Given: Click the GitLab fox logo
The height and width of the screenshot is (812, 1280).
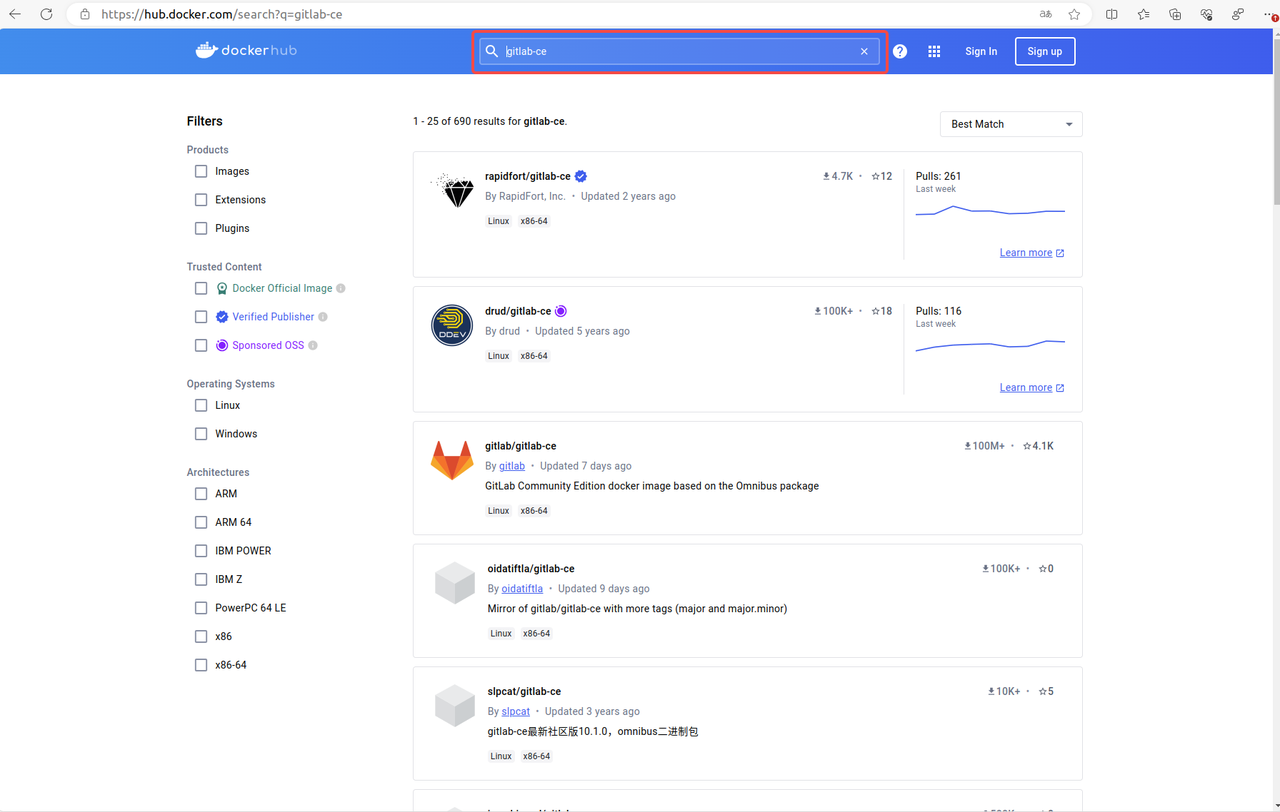Looking at the screenshot, I should [x=452, y=460].
